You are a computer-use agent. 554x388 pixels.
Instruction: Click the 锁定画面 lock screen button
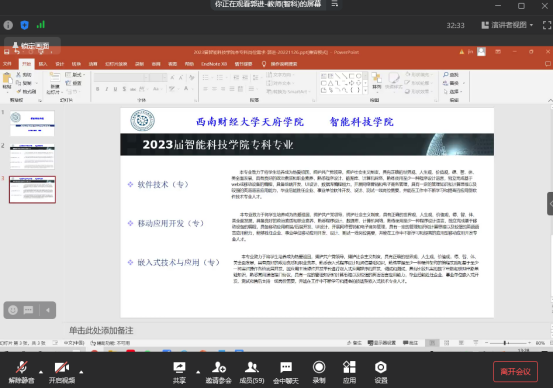point(31,46)
